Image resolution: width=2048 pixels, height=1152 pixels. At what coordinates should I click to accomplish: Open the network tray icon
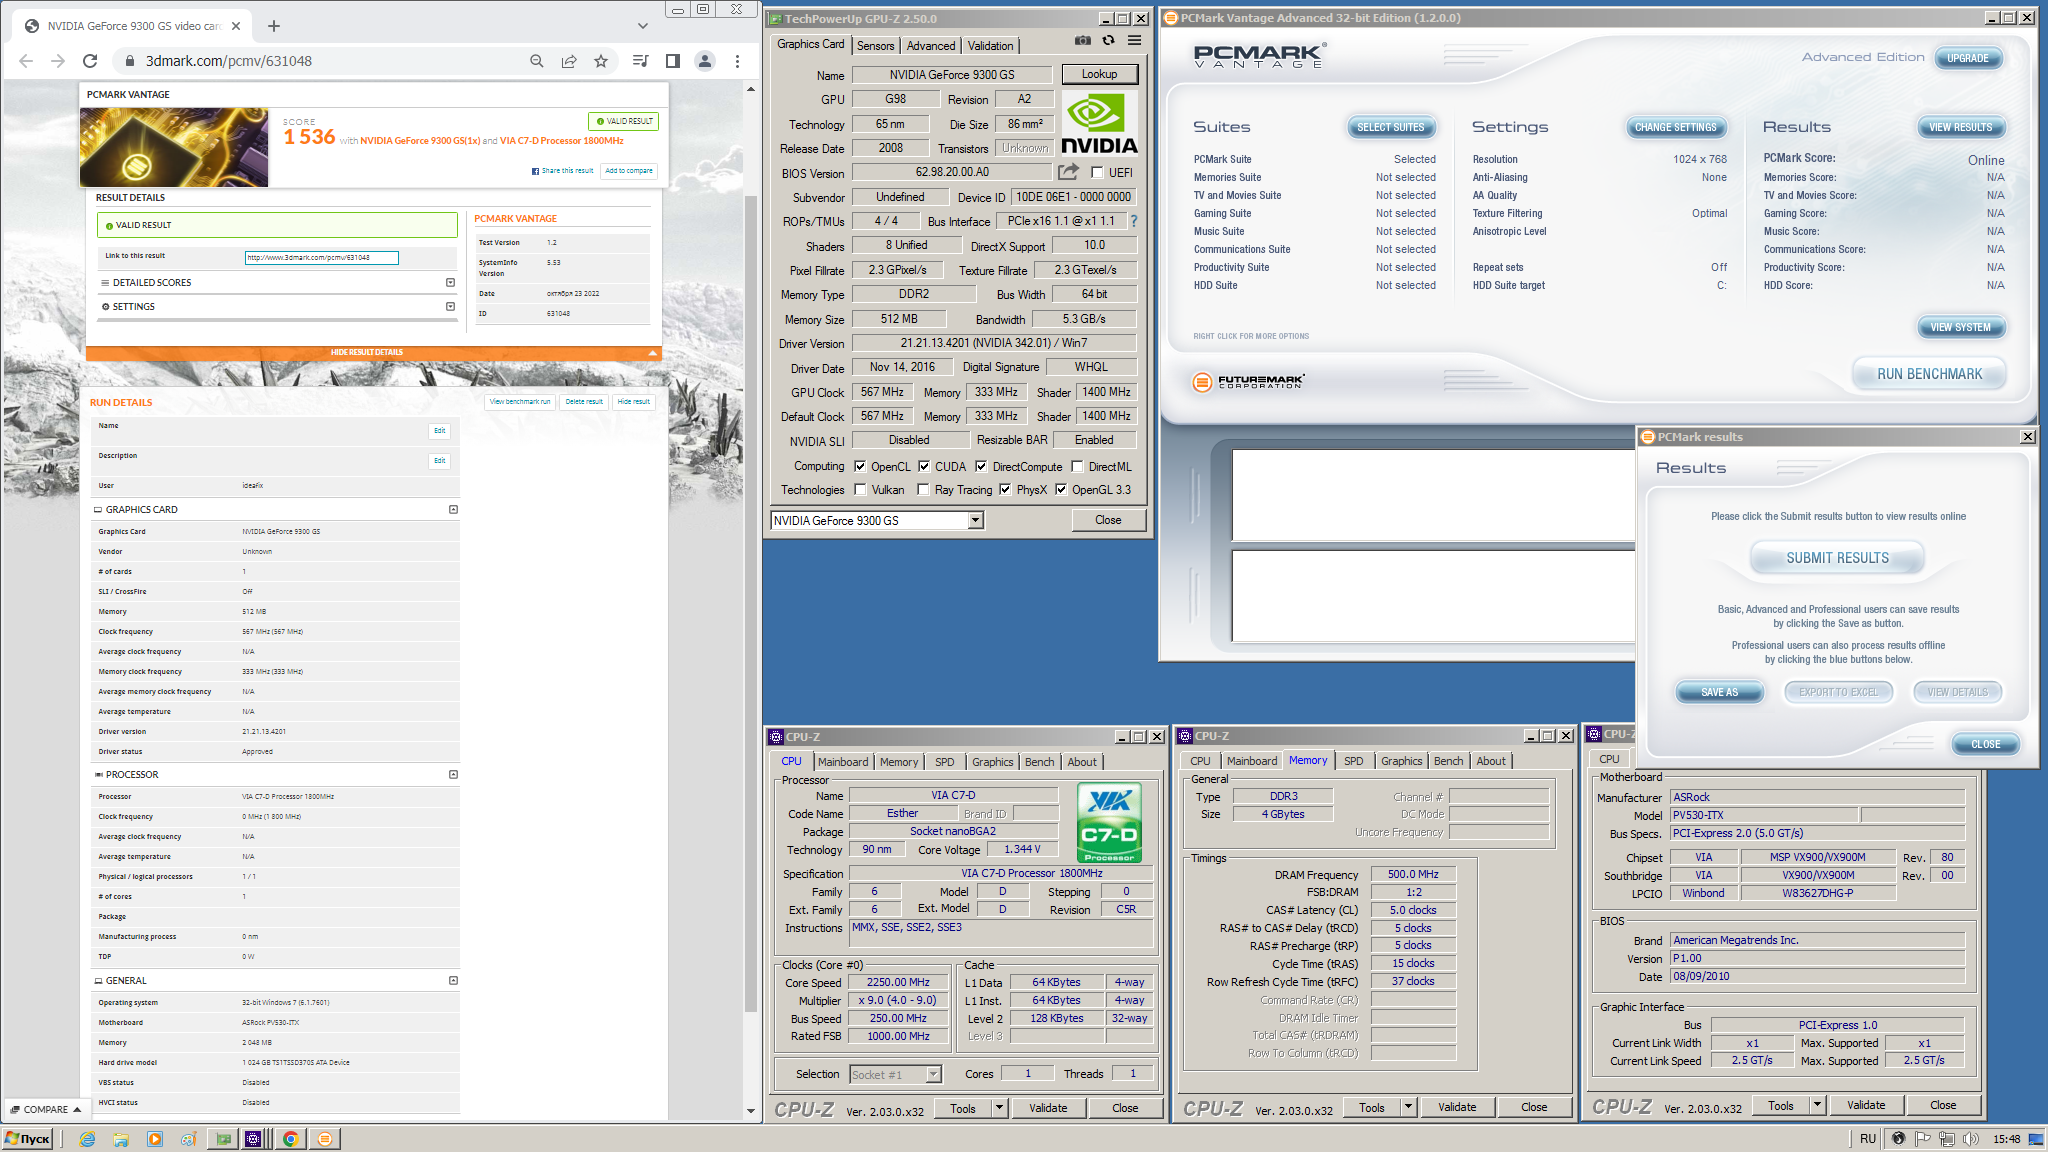[1946, 1139]
